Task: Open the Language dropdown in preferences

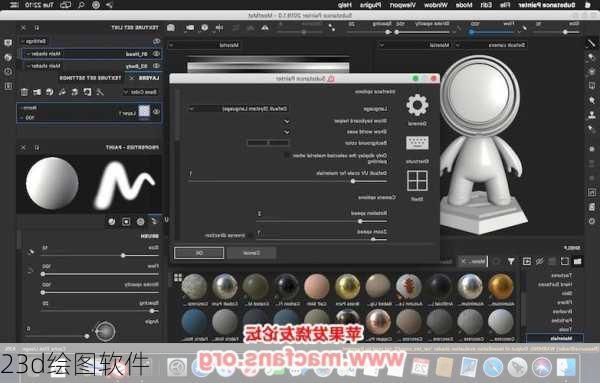Action: [x=239, y=109]
